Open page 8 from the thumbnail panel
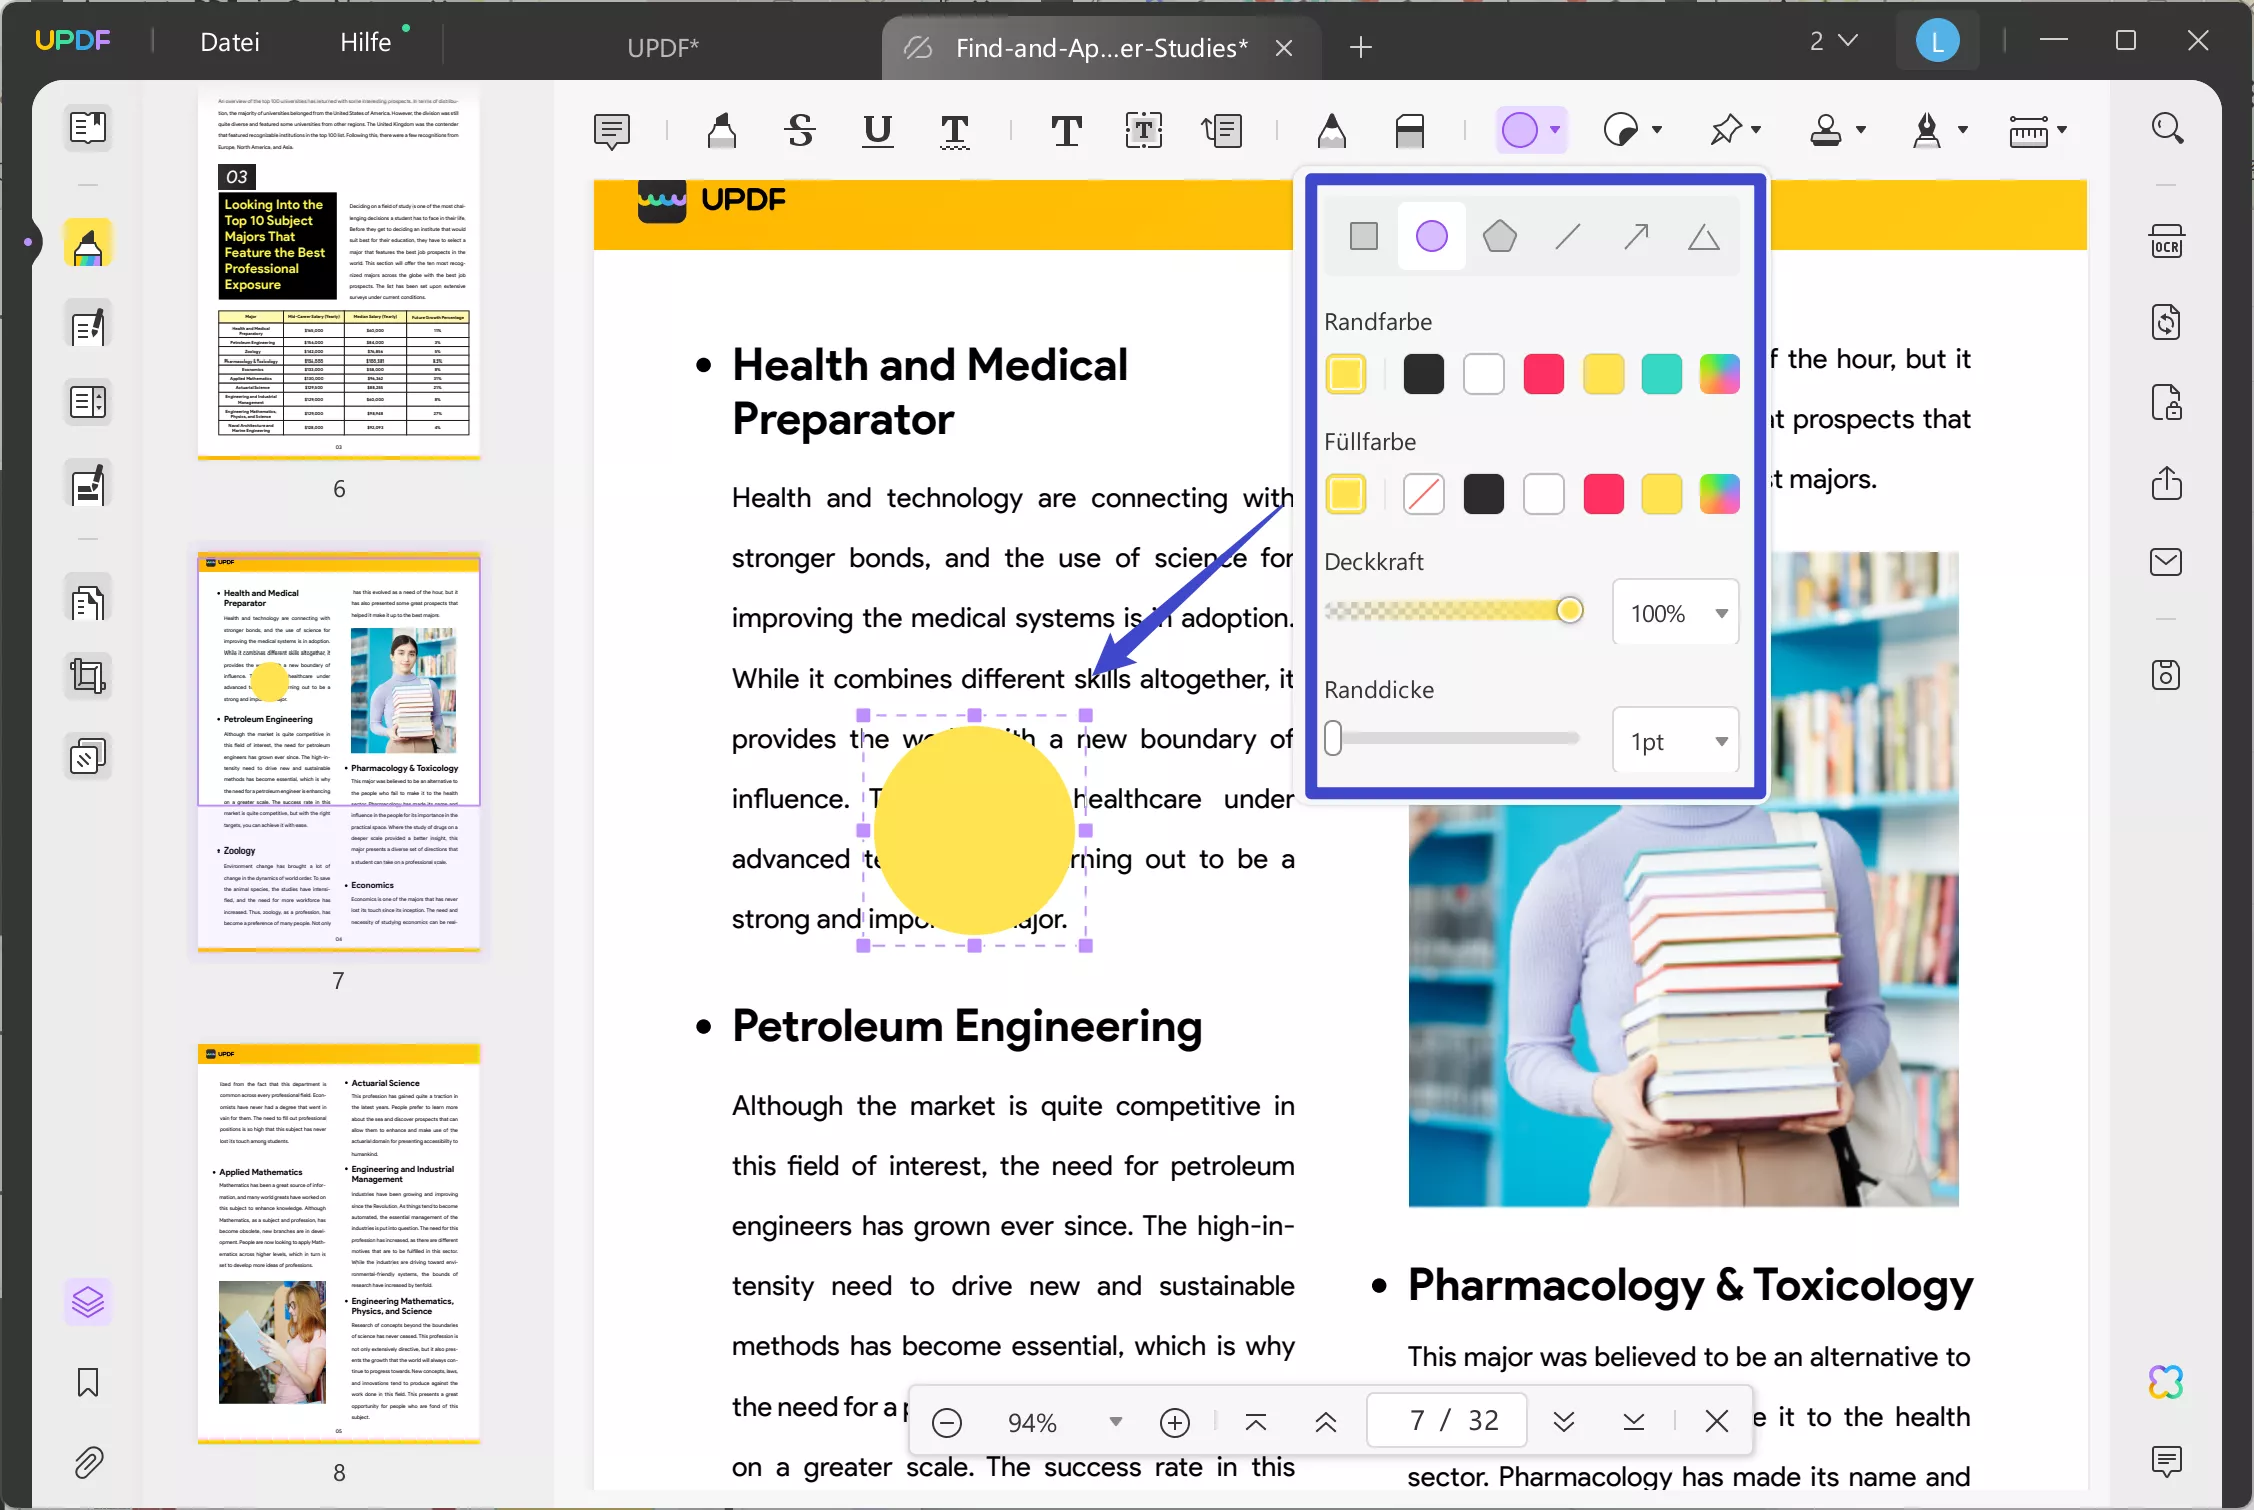The image size is (2254, 1510). [x=338, y=1245]
